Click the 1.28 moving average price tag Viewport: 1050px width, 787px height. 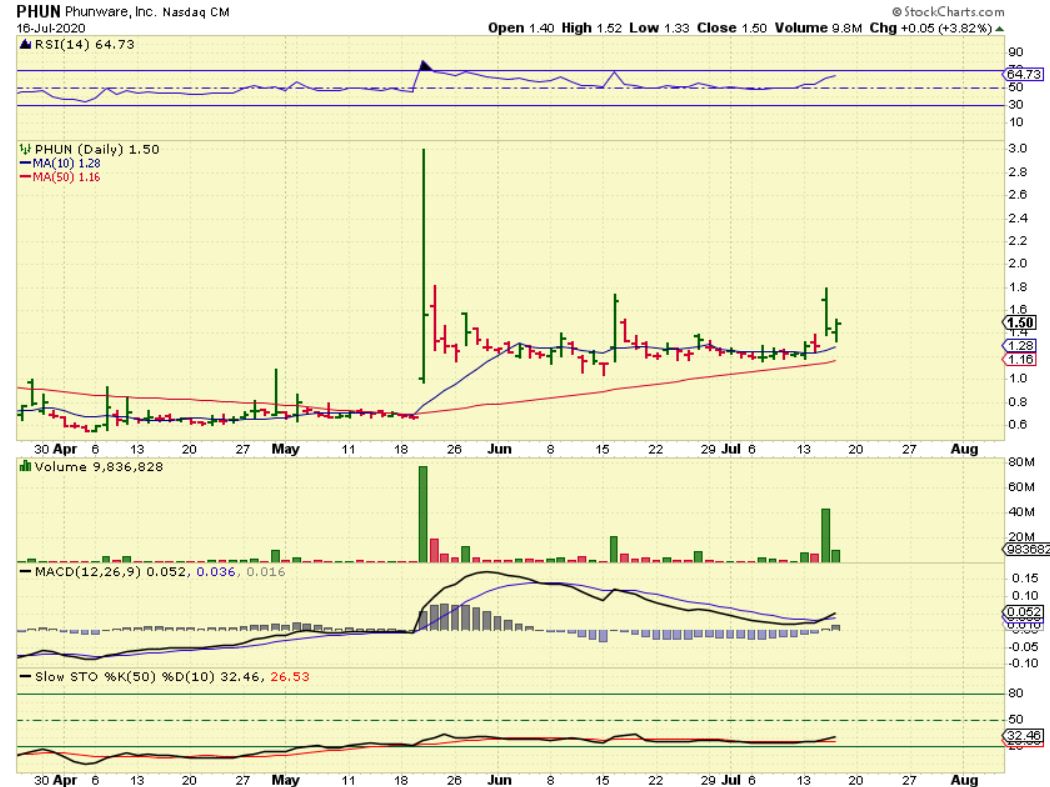(x=1021, y=346)
